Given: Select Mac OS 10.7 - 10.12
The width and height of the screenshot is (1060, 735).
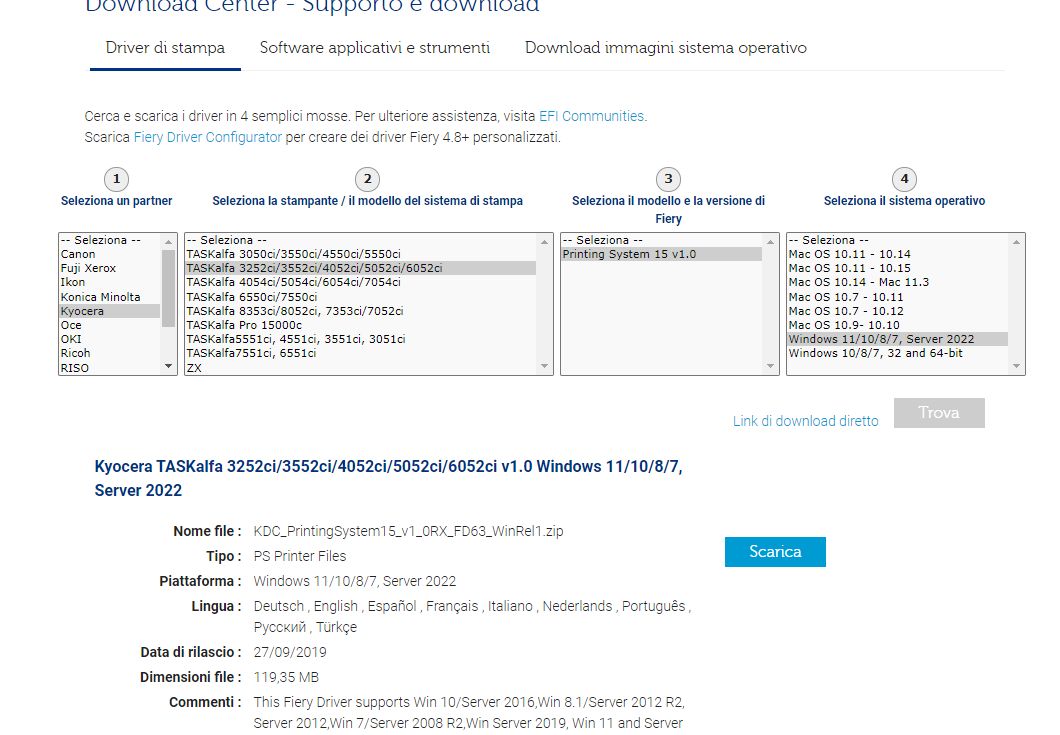Looking at the screenshot, I should (x=898, y=311).
